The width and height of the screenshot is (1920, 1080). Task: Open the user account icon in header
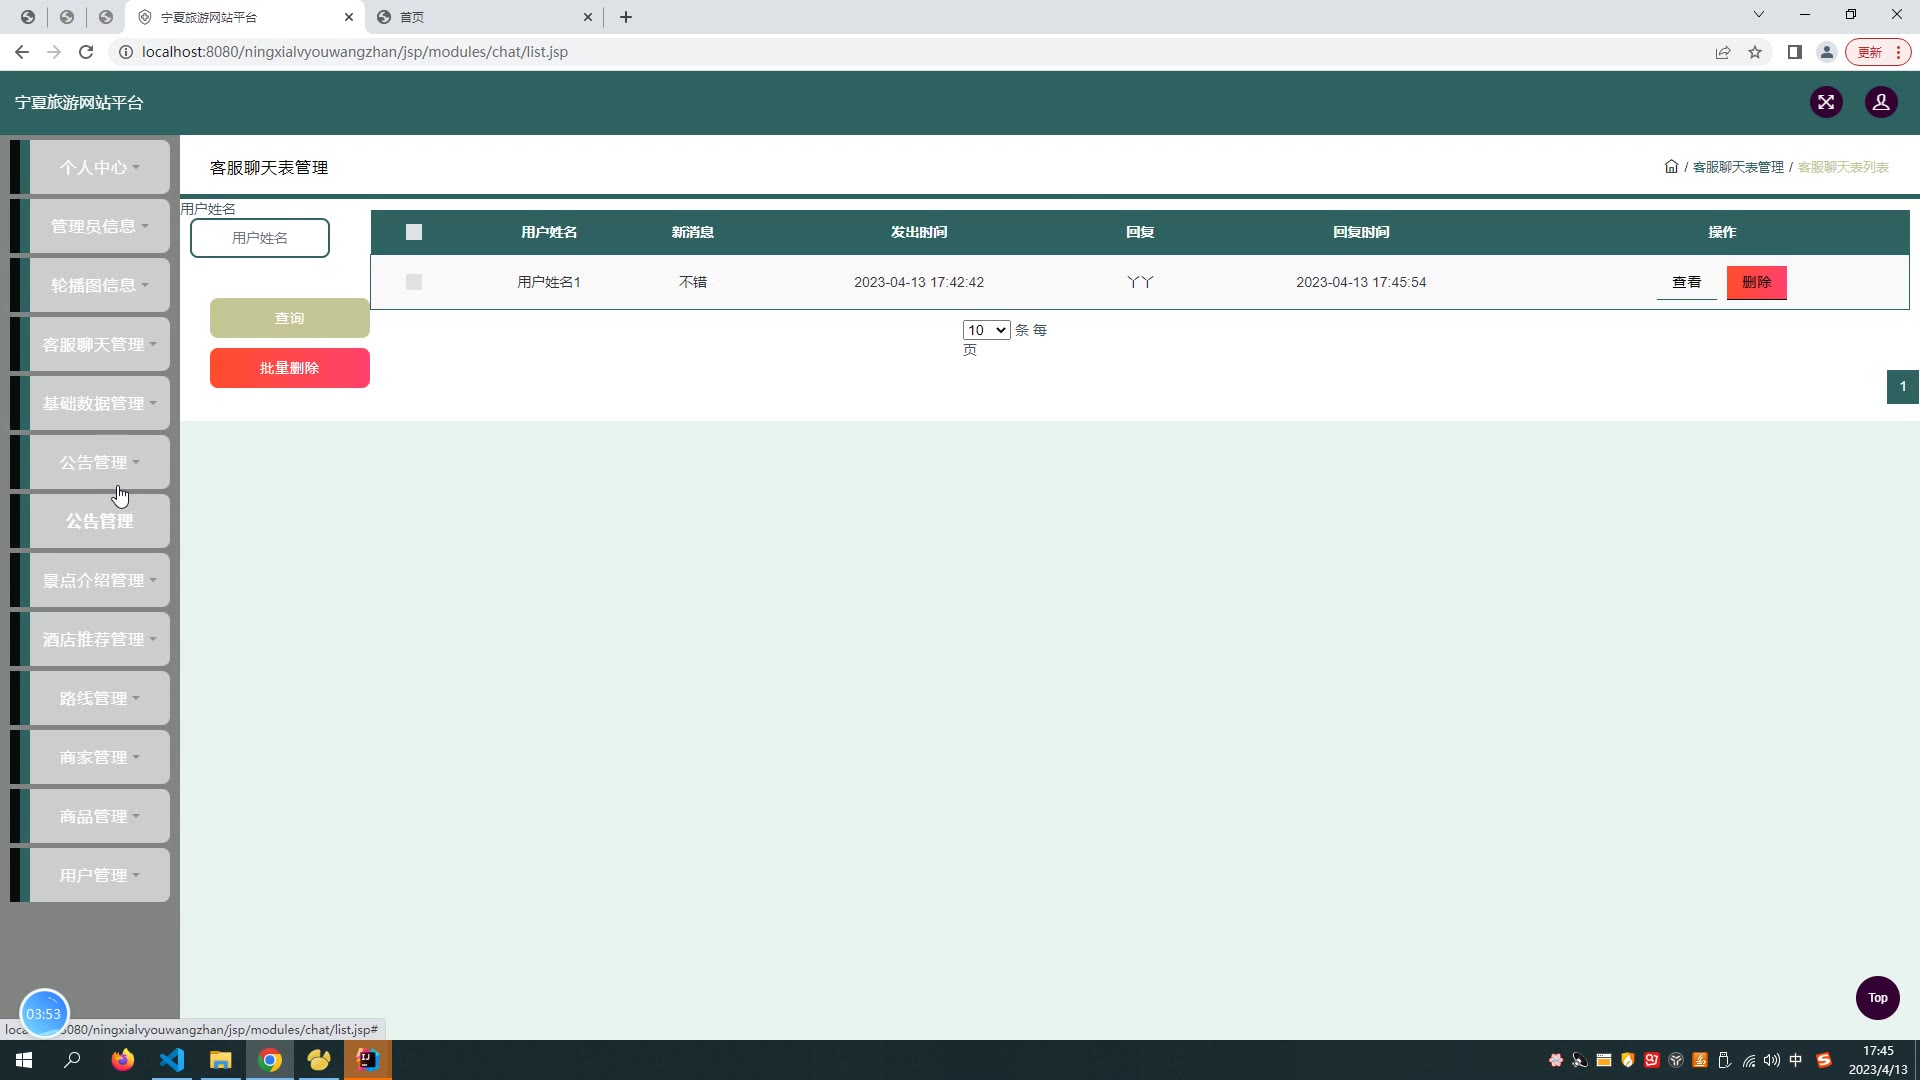1881,102
